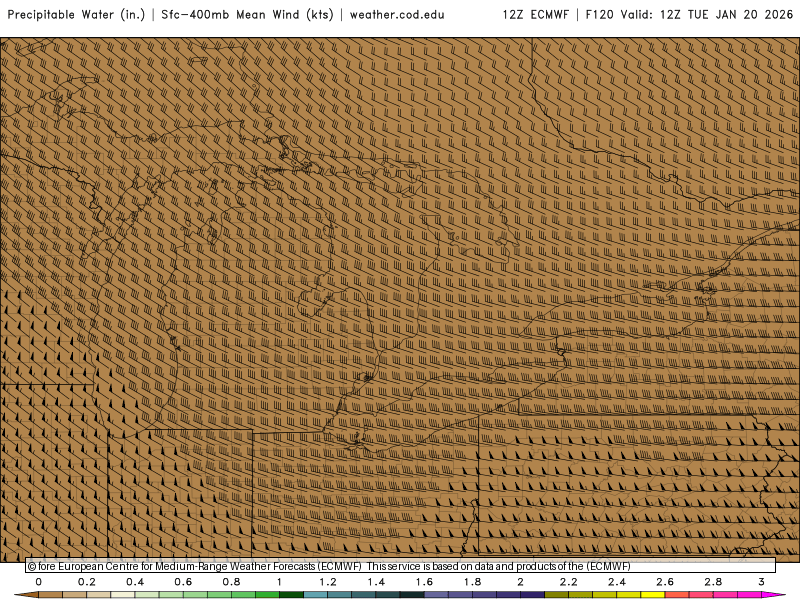Click the 1.2 value on the color scale
The width and height of the screenshot is (800, 600).
click(328, 582)
